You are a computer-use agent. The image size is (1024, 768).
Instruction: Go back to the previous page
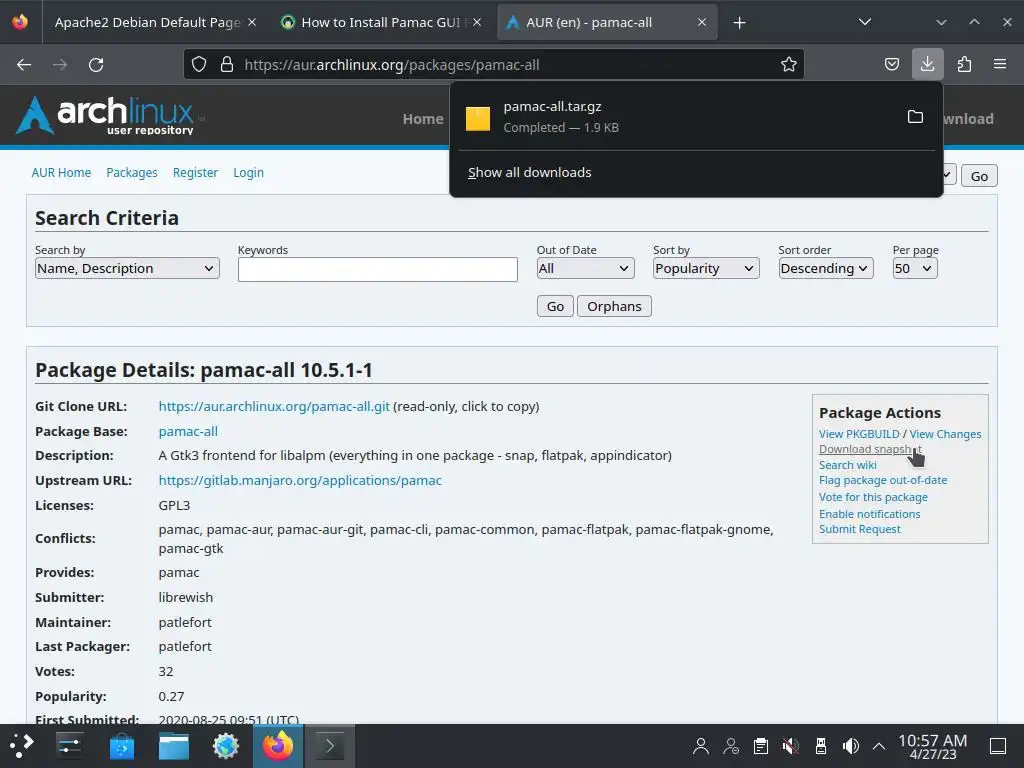pyautogui.click(x=24, y=65)
